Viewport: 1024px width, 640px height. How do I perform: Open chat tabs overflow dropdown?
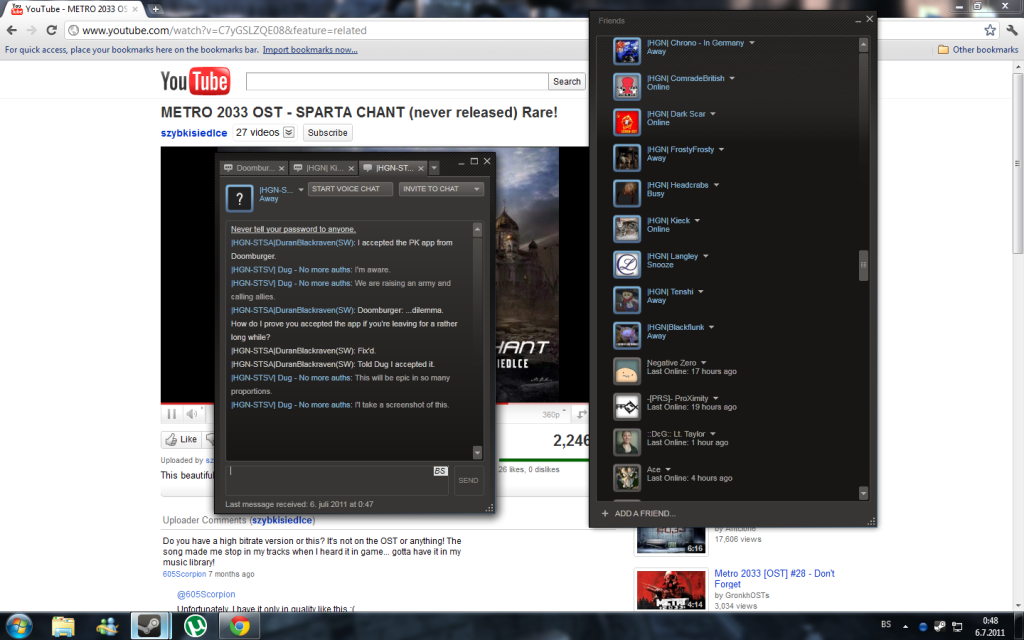point(434,168)
